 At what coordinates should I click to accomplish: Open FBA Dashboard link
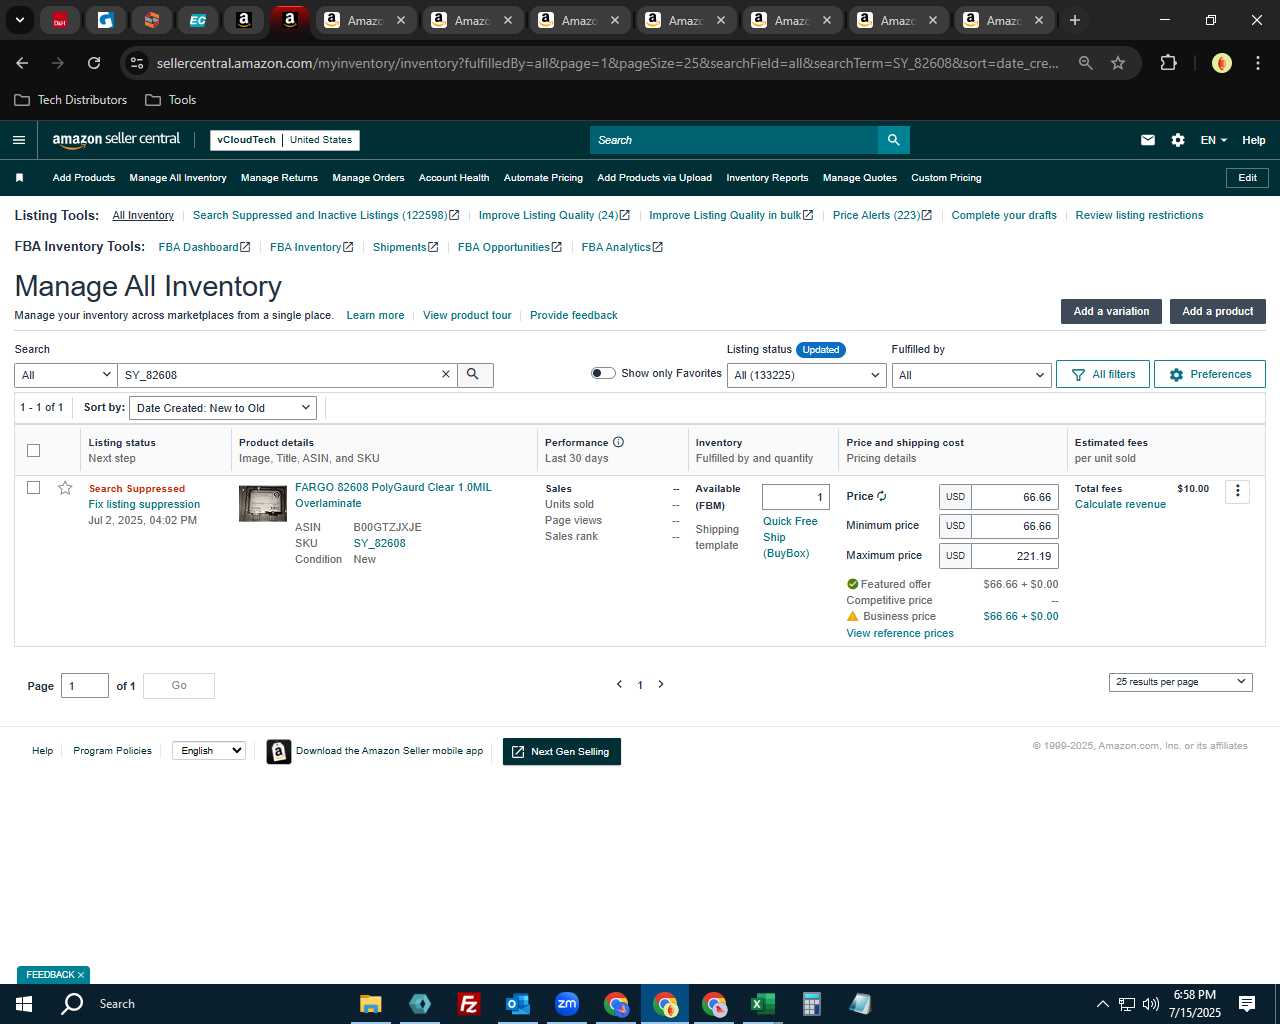coord(204,247)
